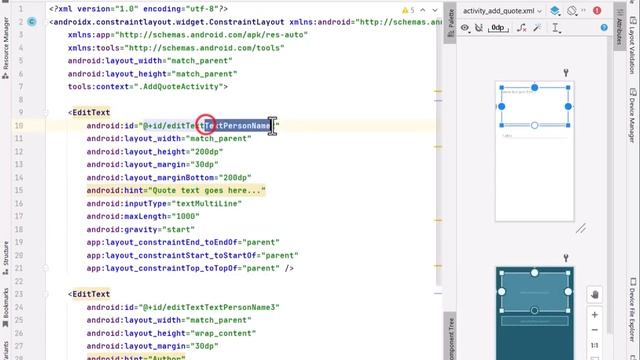Click right constraint anchor in blueprint view

568,292
